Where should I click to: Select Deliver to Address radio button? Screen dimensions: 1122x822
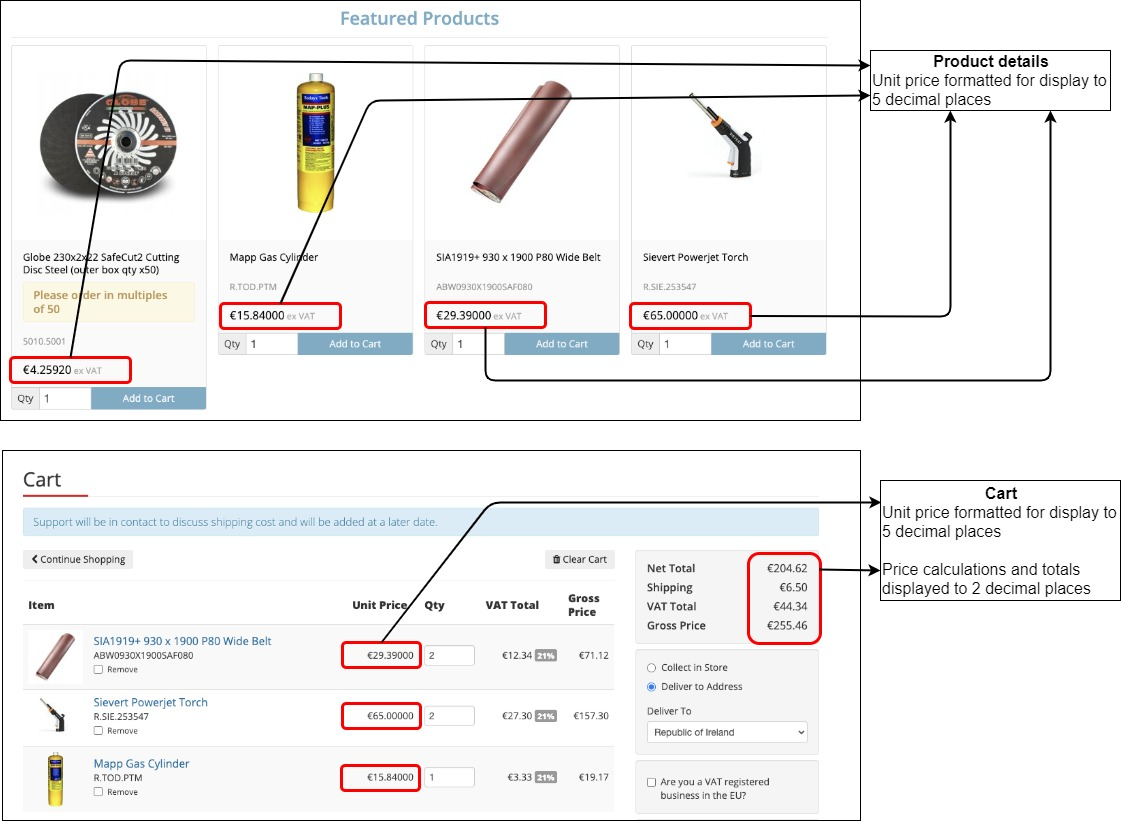(x=652, y=687)
